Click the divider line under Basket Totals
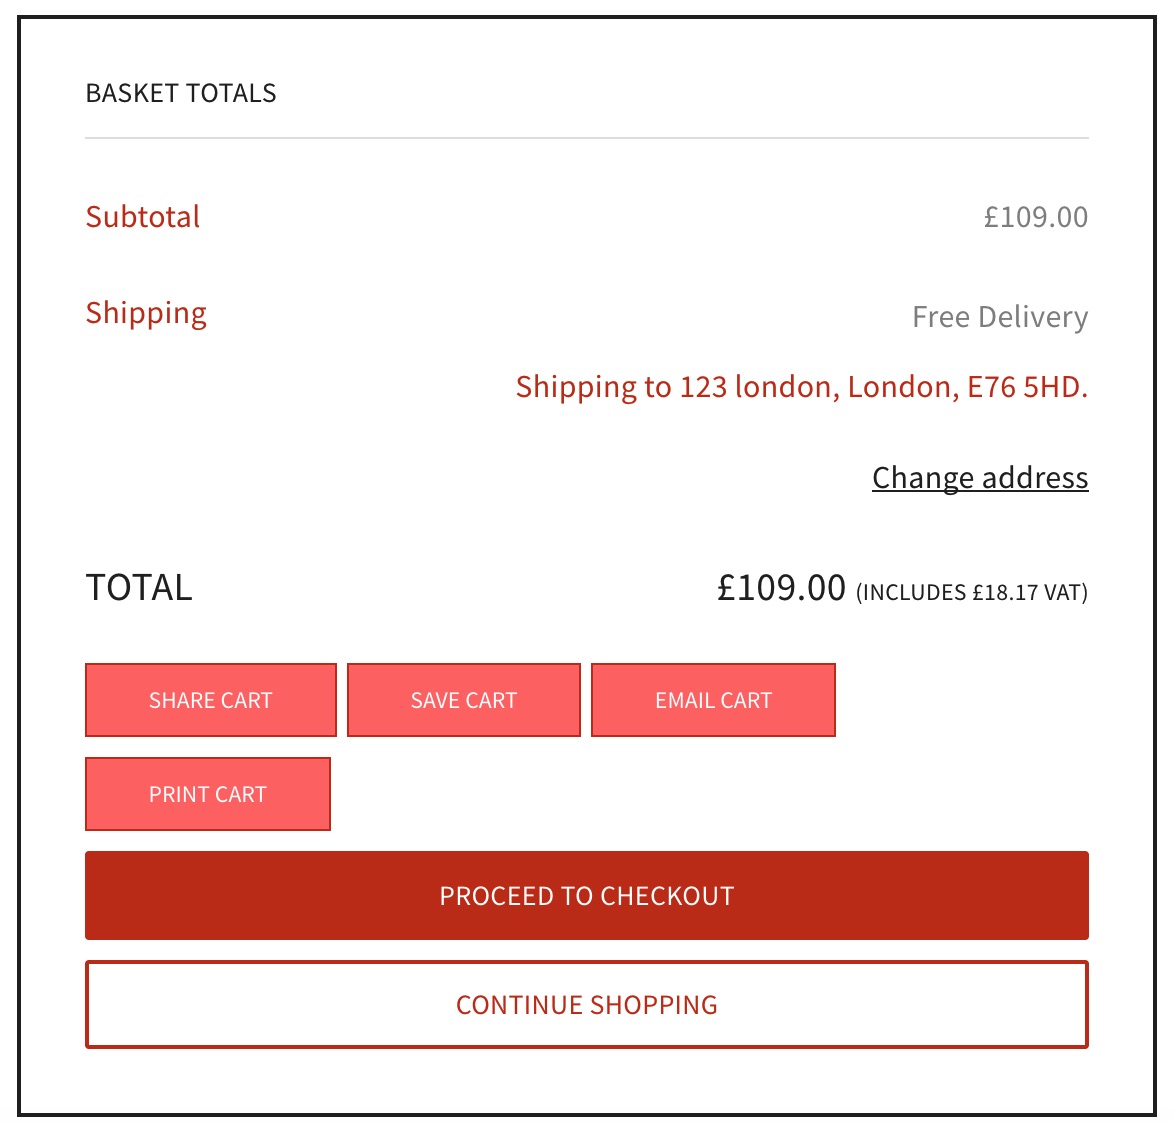This screenshot has width=1174, height=1122. pos(586,138)
